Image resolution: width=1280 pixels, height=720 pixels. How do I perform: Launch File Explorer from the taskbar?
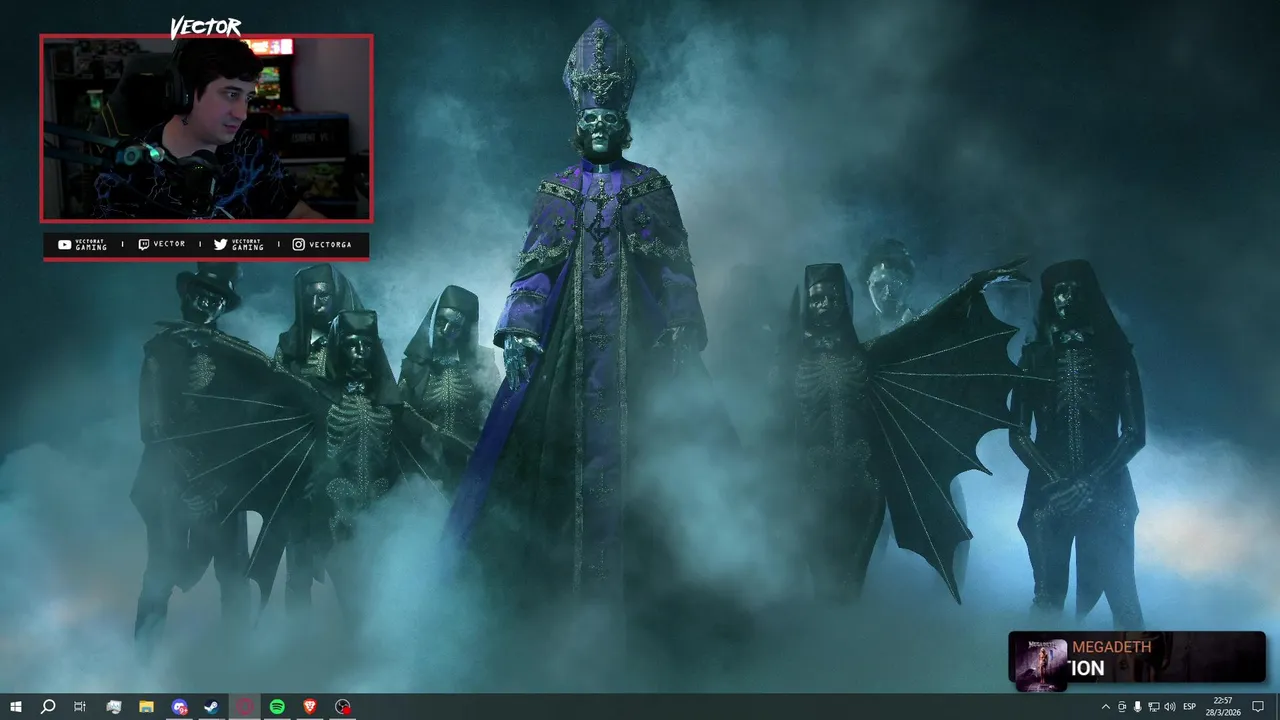point(146,707)
